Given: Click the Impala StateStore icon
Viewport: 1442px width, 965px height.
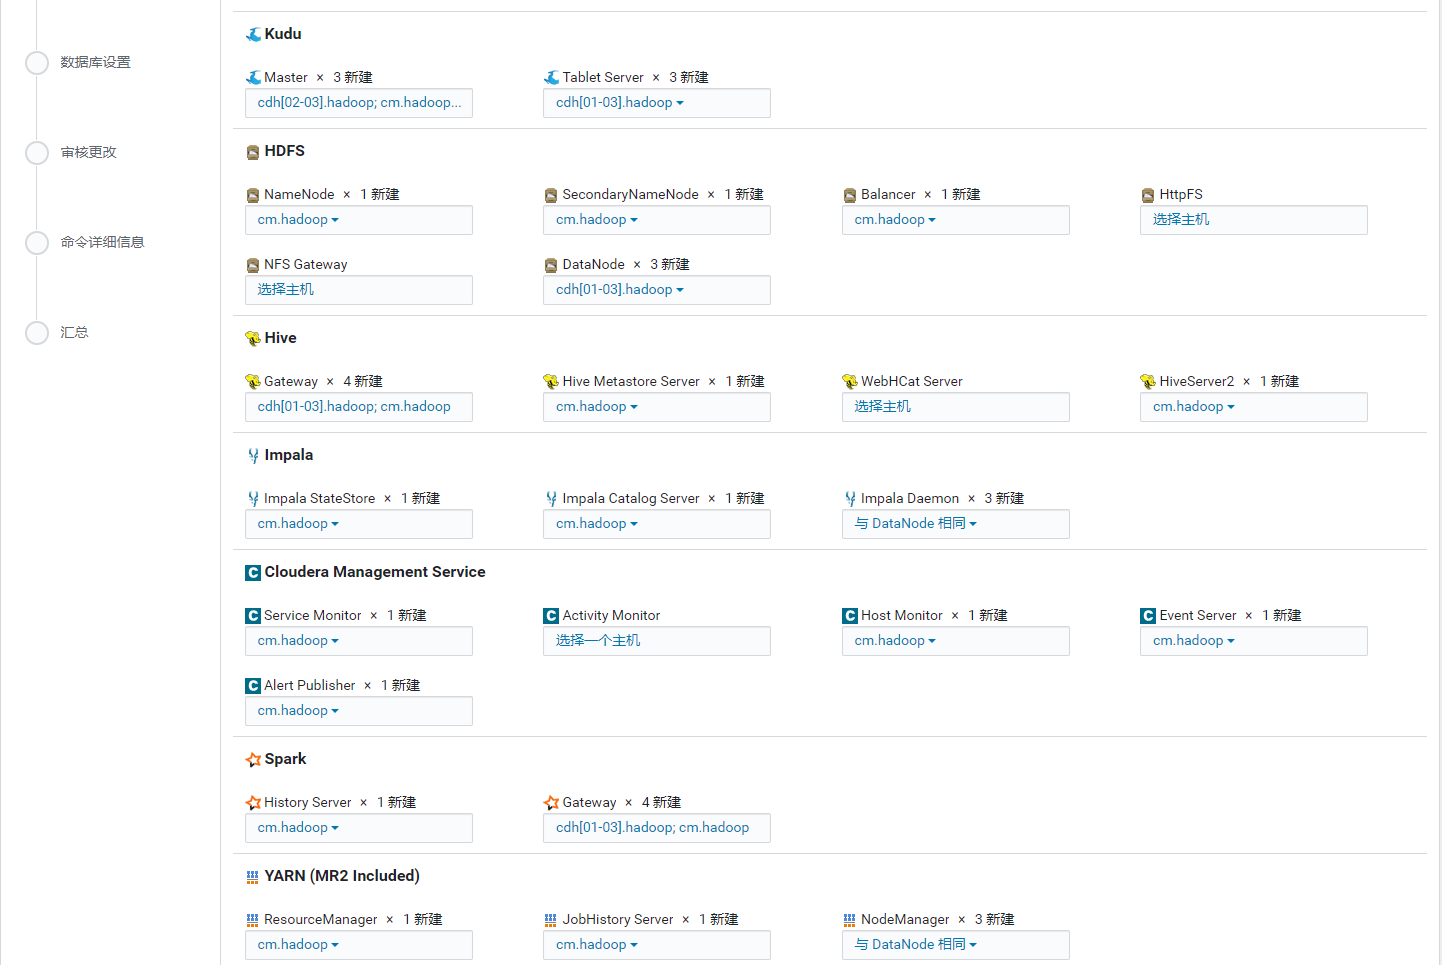Looking at the screenshot, I should pyautogui.click(x=253, y=499).
